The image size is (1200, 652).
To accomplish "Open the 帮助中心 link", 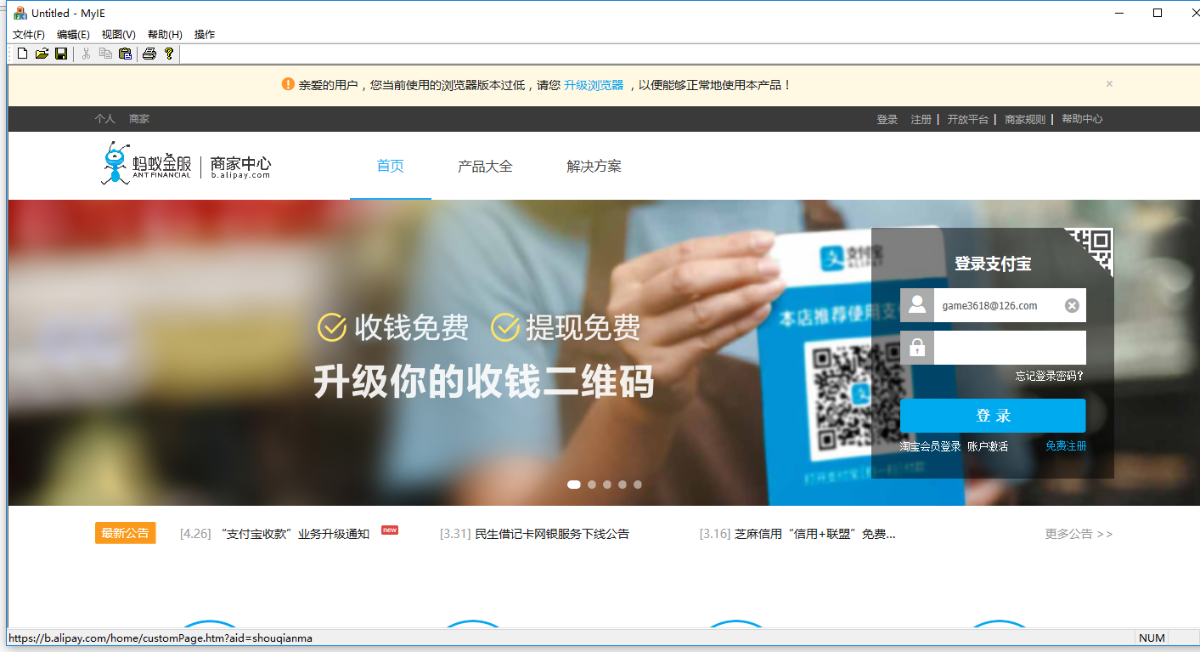I will (x=1082, y=119).
